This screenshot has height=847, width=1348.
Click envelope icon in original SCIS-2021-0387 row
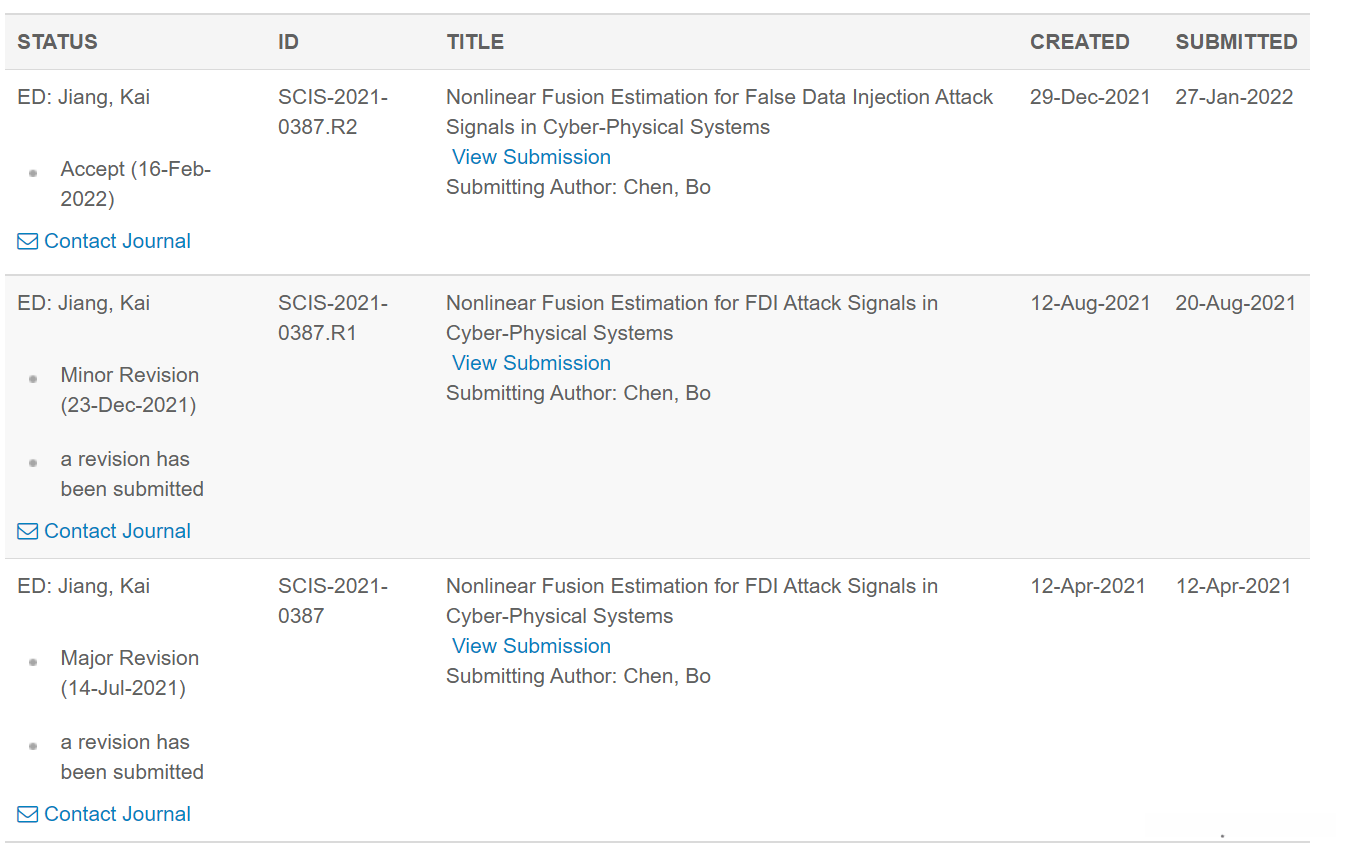28,815
